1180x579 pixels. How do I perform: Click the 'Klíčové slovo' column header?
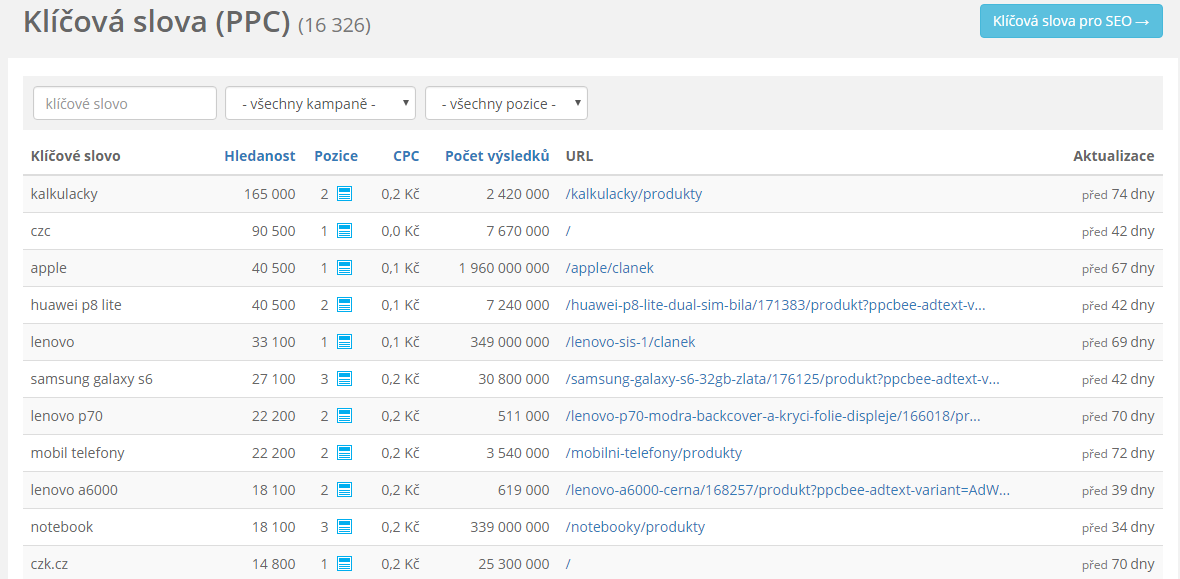coord(75,156)
